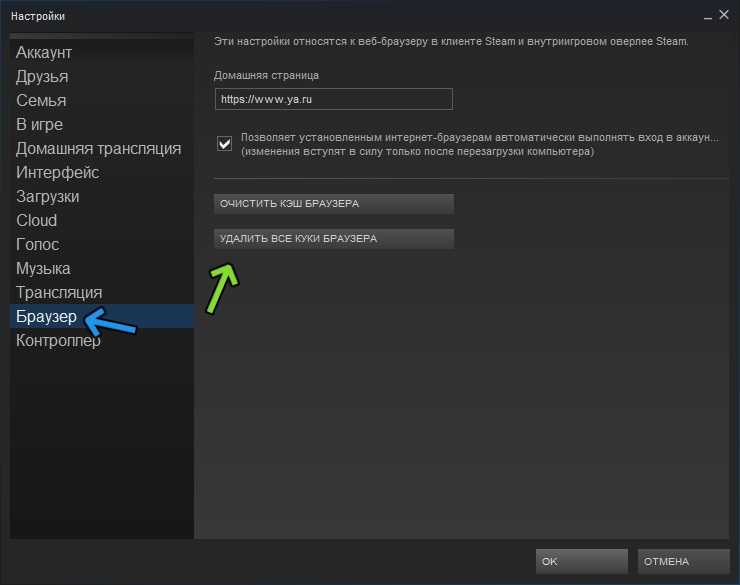
Task: Close the Настройки window
Action: click(x=723, y=15)
